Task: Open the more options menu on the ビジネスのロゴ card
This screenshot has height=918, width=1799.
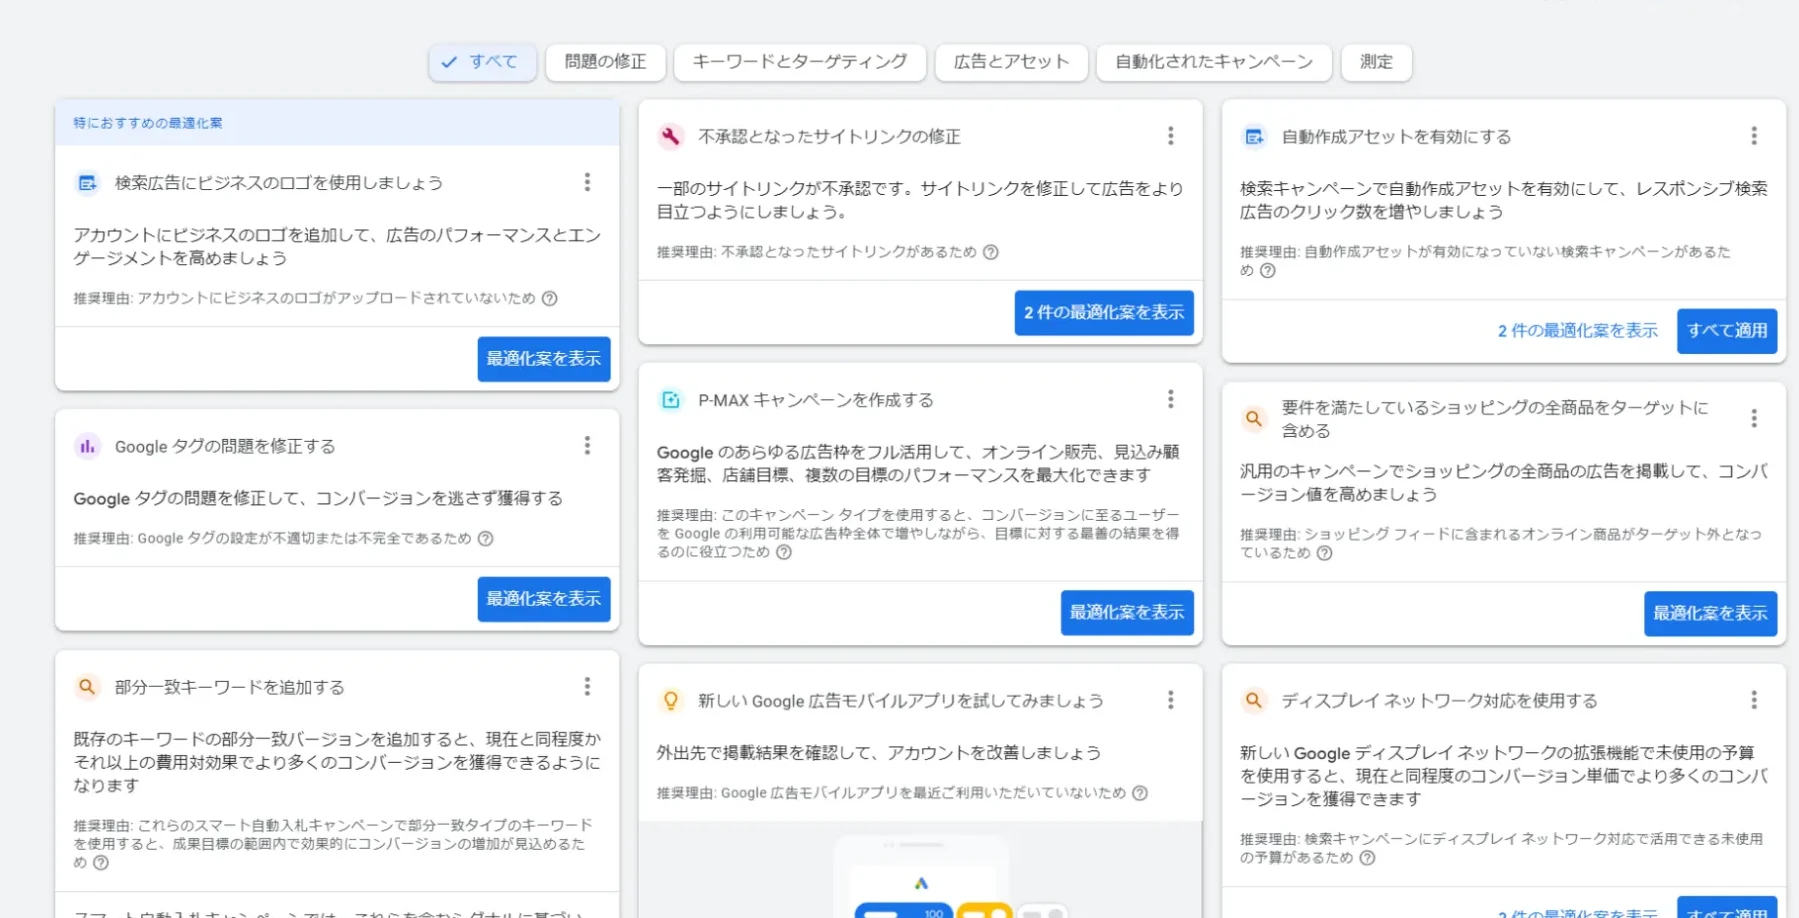Action: point(587,182)
